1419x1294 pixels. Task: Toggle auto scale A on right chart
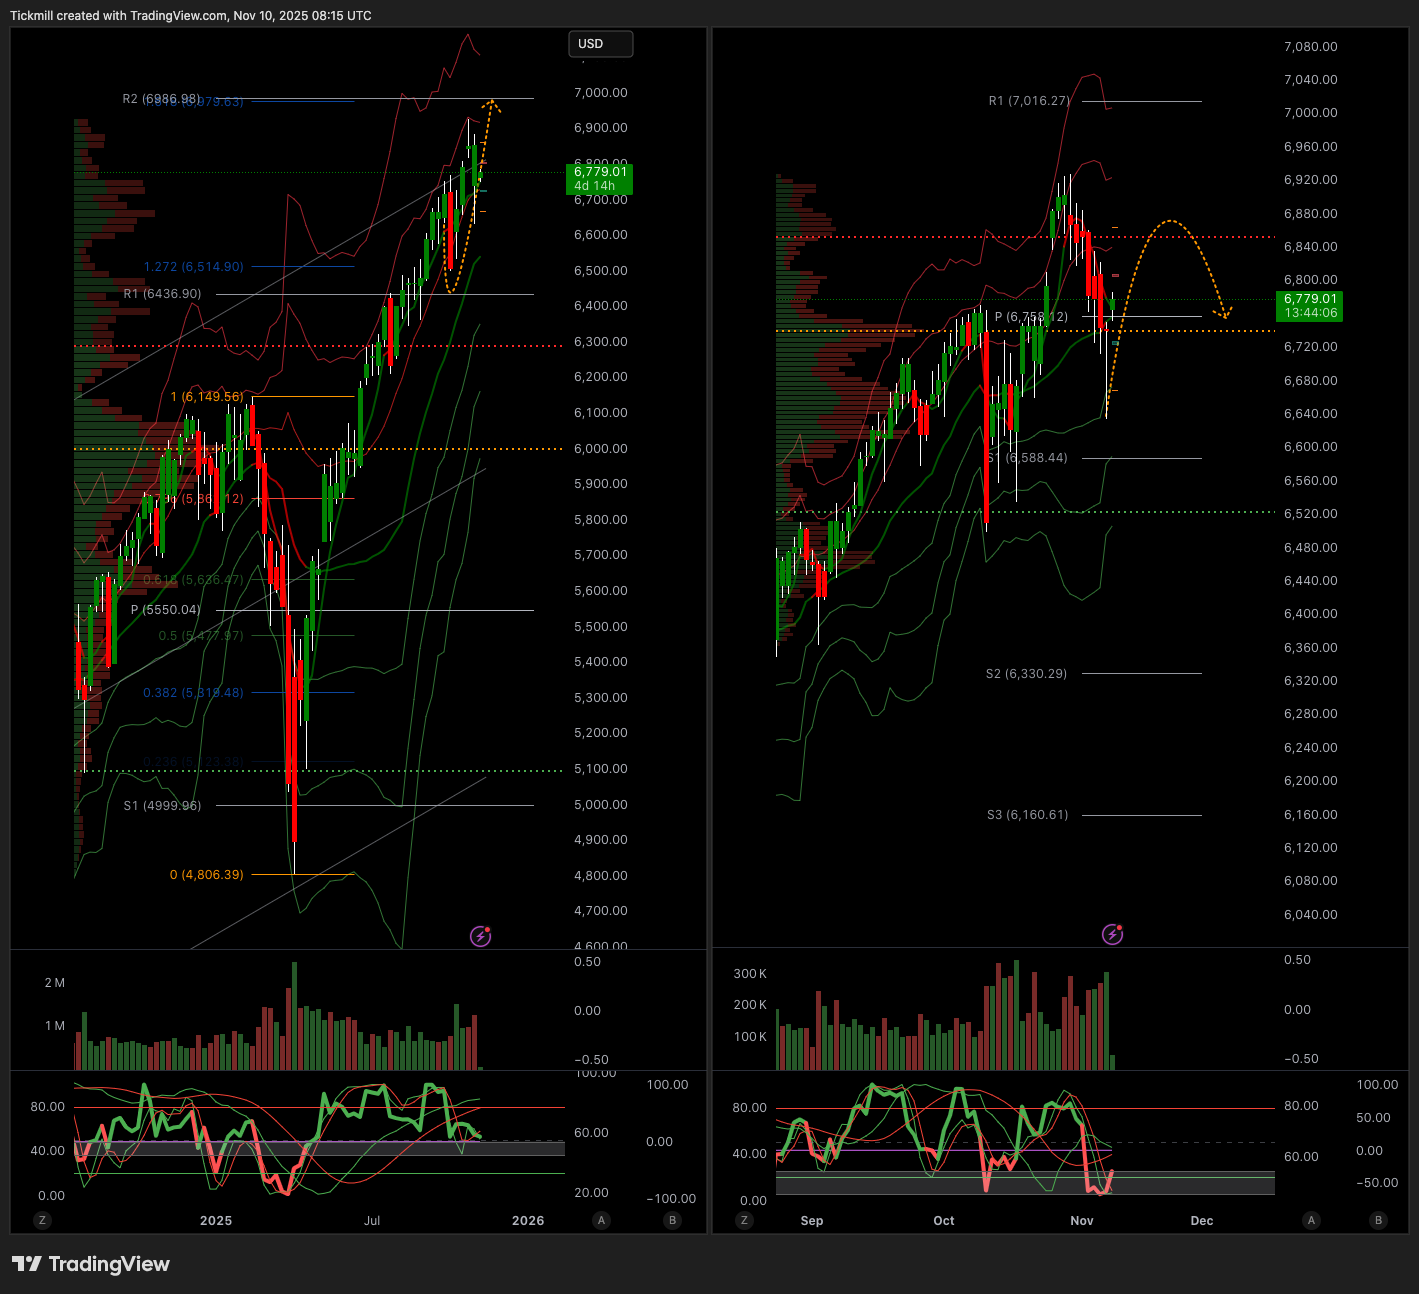[1311, 1220]
